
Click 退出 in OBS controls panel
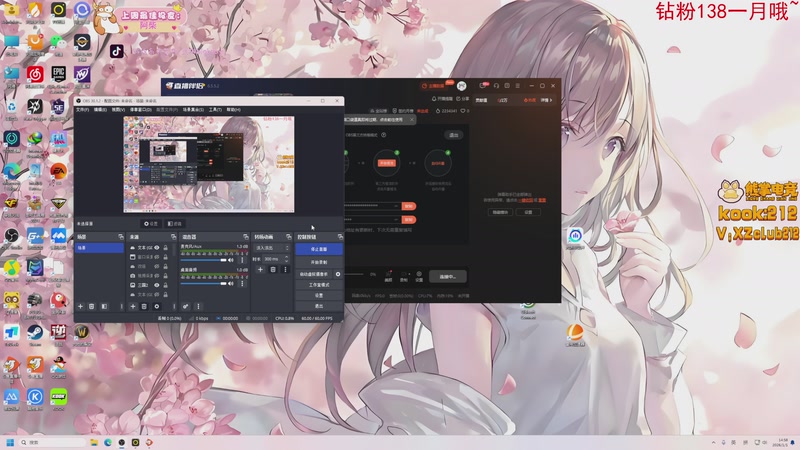[x=319, y=306]
